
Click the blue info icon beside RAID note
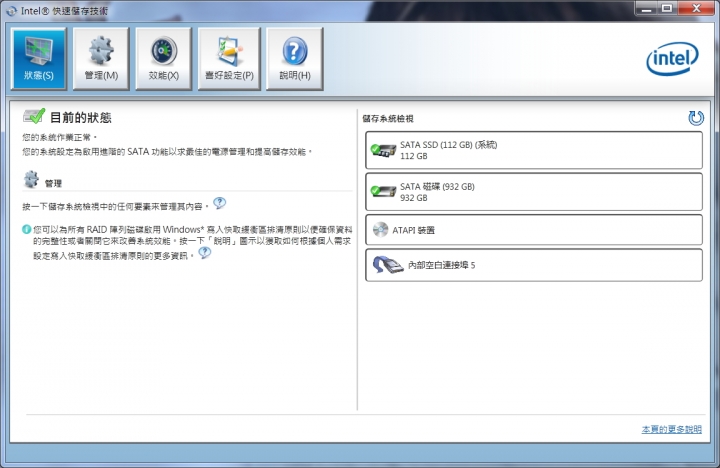27,229
